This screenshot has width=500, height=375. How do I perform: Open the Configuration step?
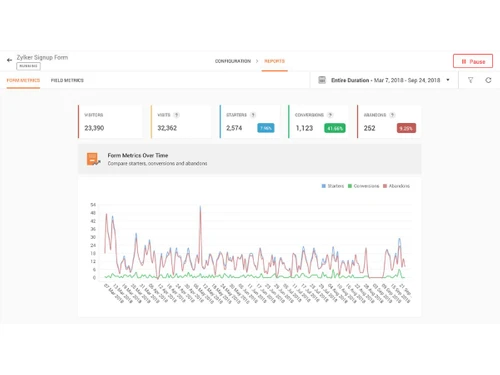coord(233,61)
